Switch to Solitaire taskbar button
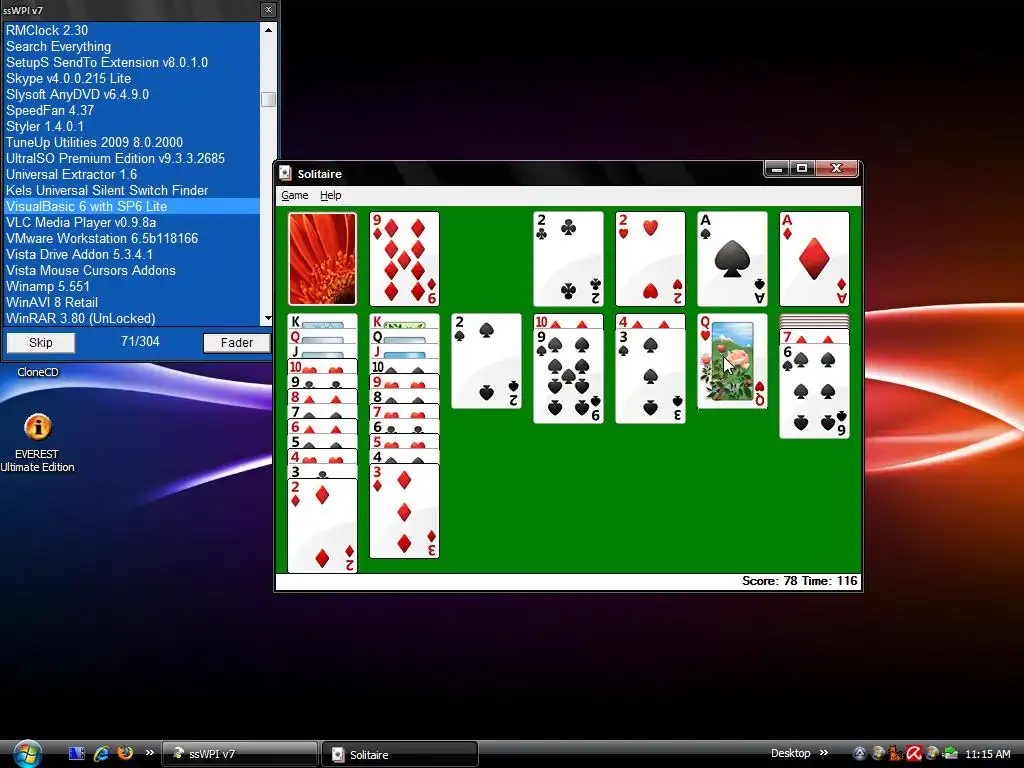 coord(400,754)
